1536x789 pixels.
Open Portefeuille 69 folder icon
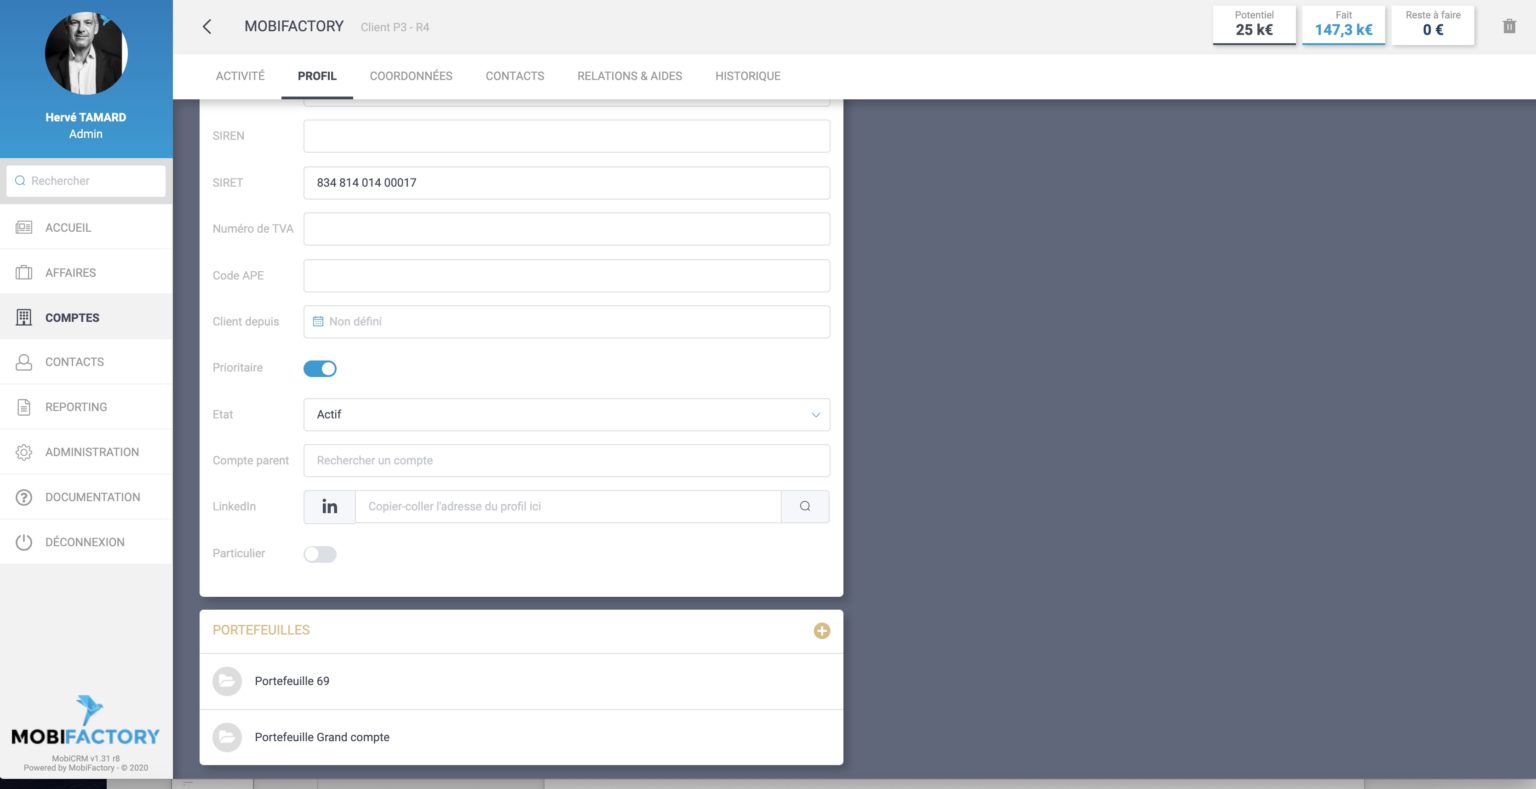[x=227, y=681]
